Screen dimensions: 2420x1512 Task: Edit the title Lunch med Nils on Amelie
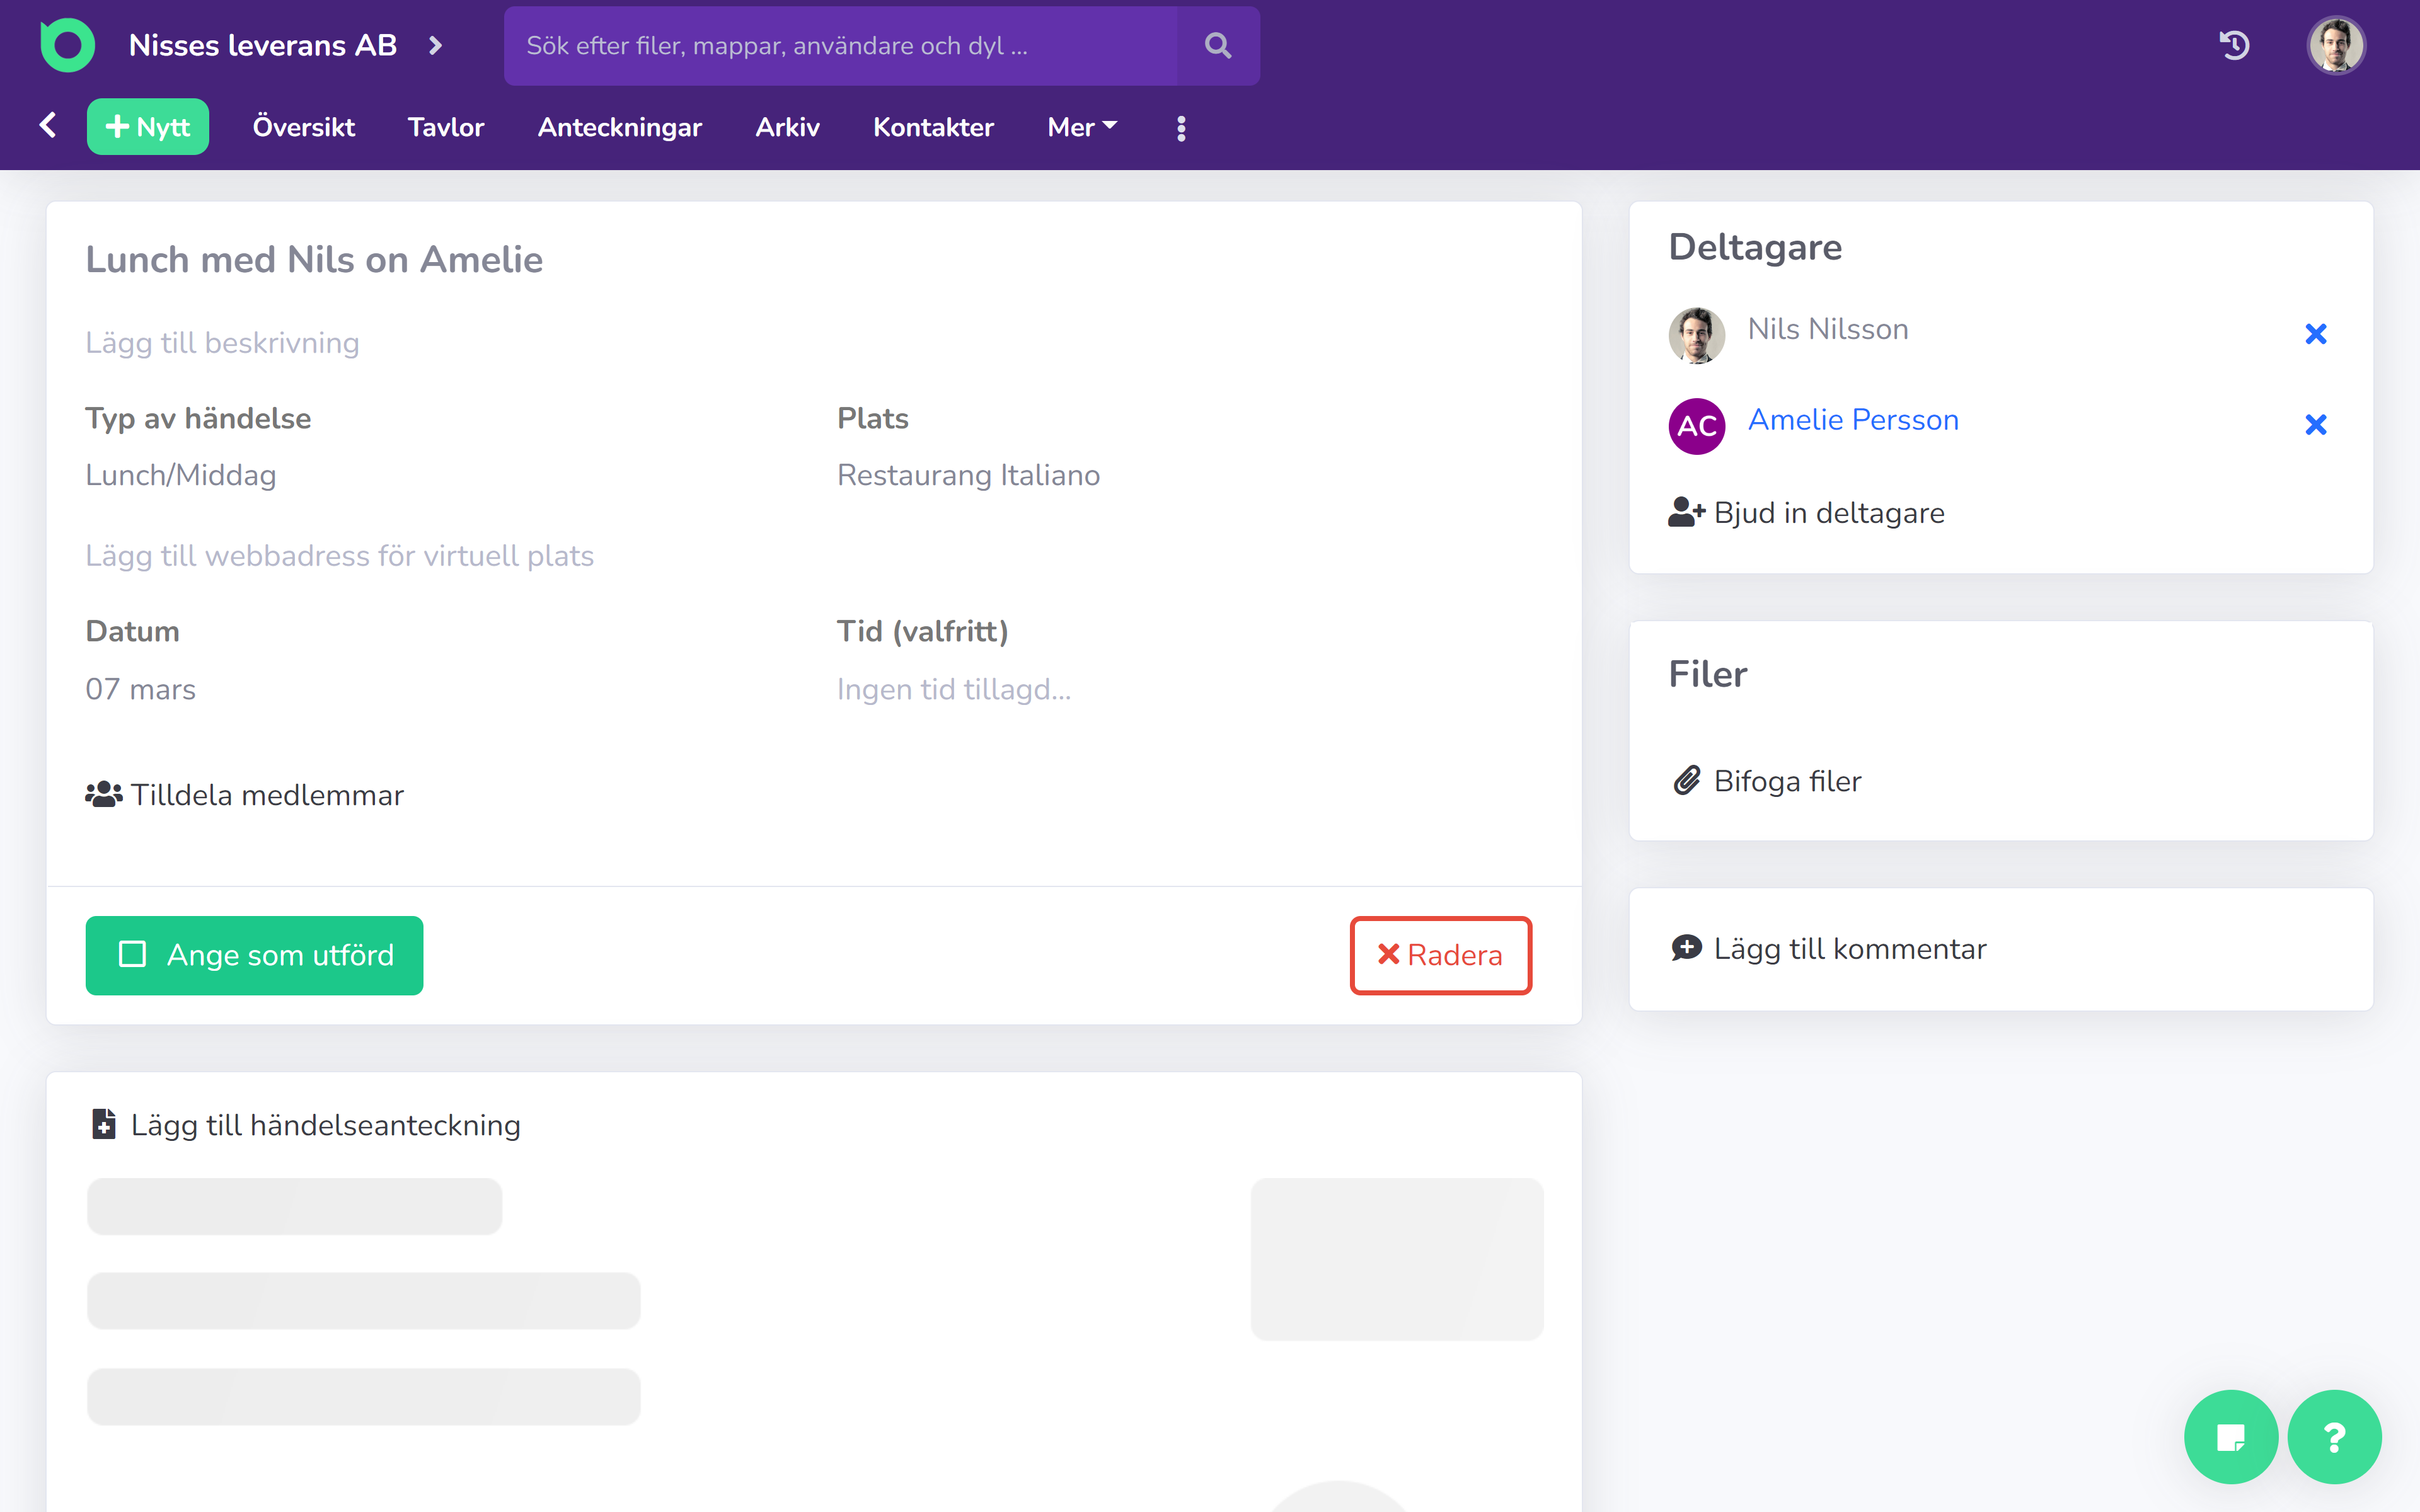[x=314, y=260]
